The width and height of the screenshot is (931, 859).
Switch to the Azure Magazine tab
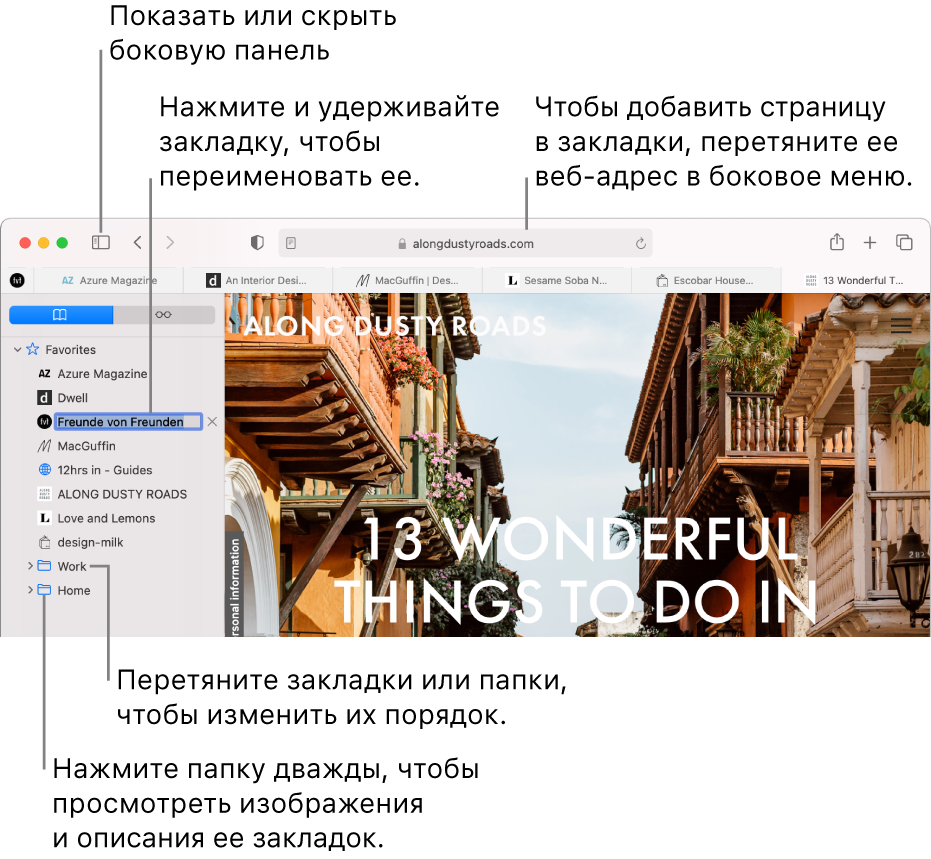click(108, 281)
